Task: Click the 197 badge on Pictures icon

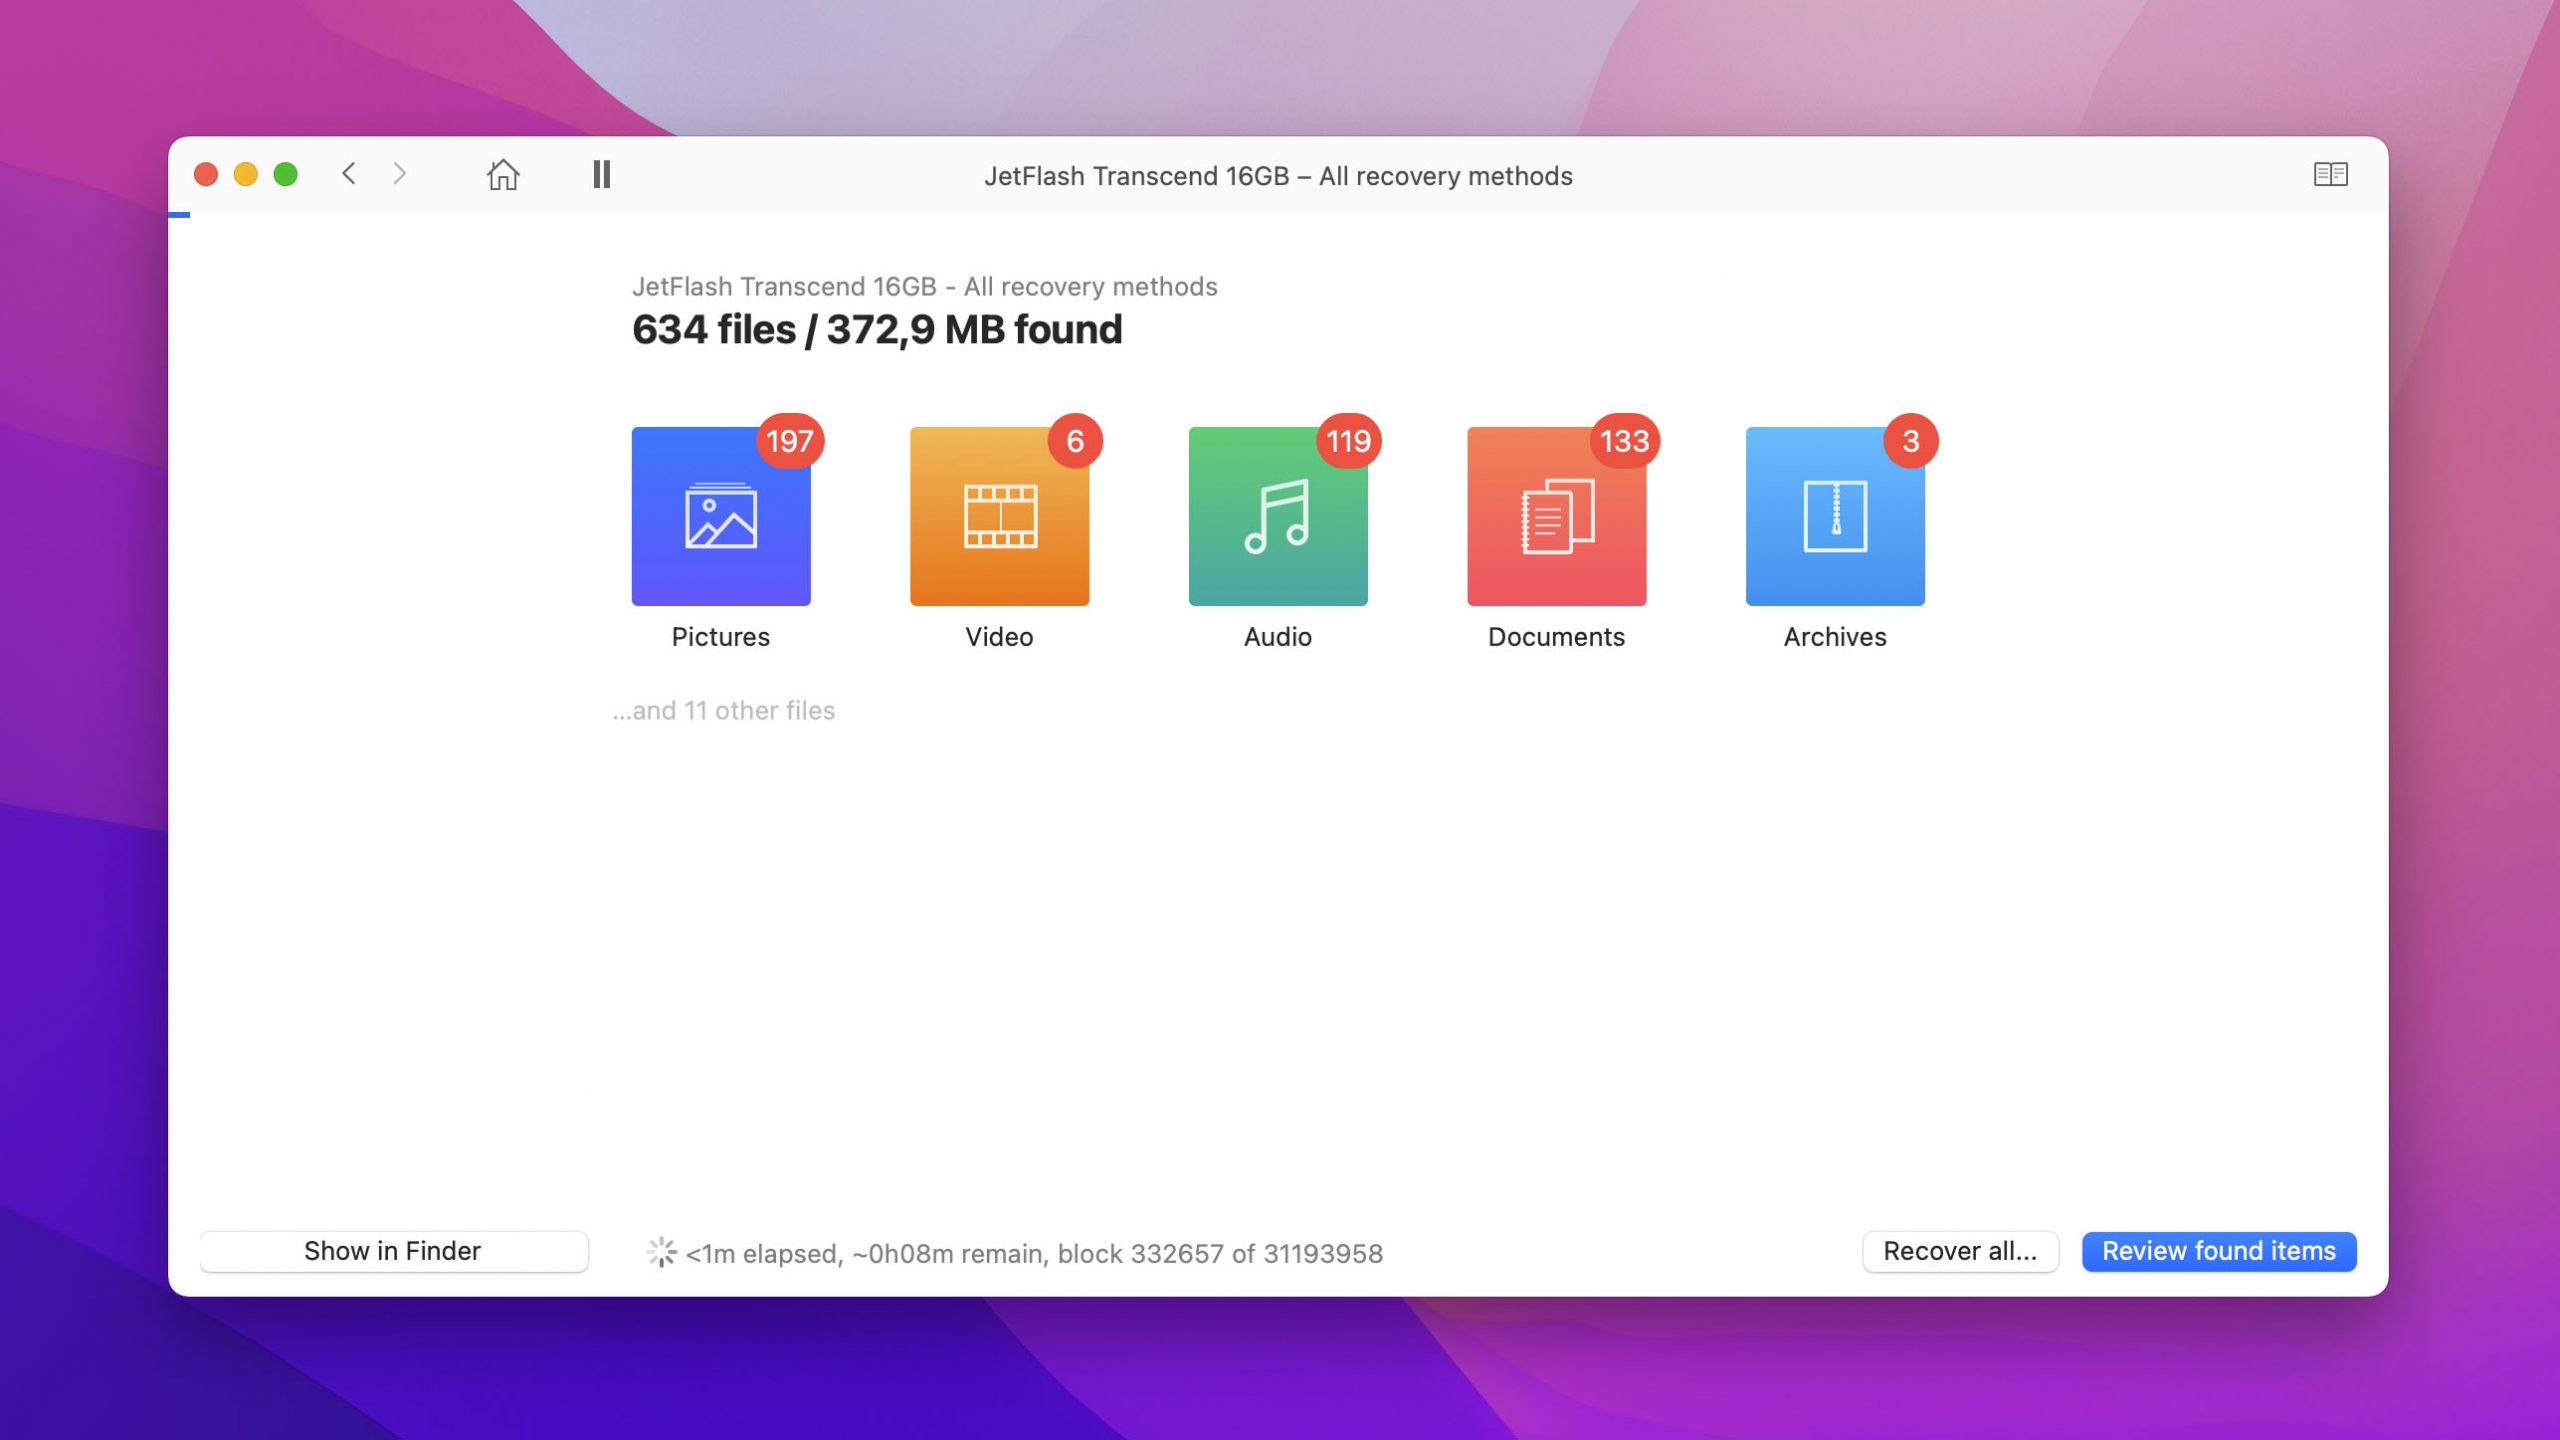Action: pyautogui.click(x=788, y=441)
